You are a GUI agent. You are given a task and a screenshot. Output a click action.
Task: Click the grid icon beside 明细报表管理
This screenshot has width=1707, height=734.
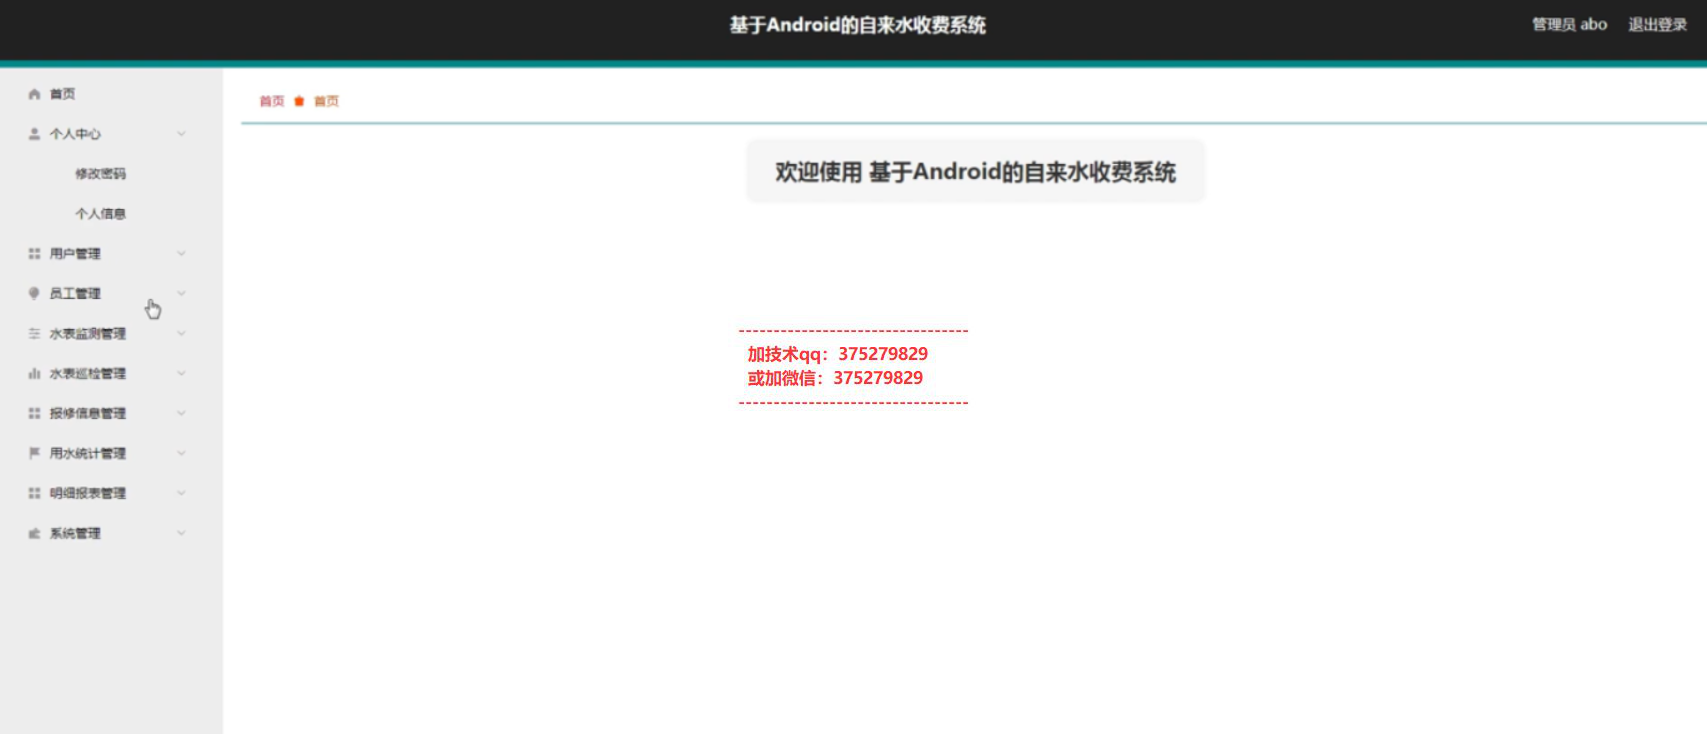pyautogui.click(x=34, y=493)
